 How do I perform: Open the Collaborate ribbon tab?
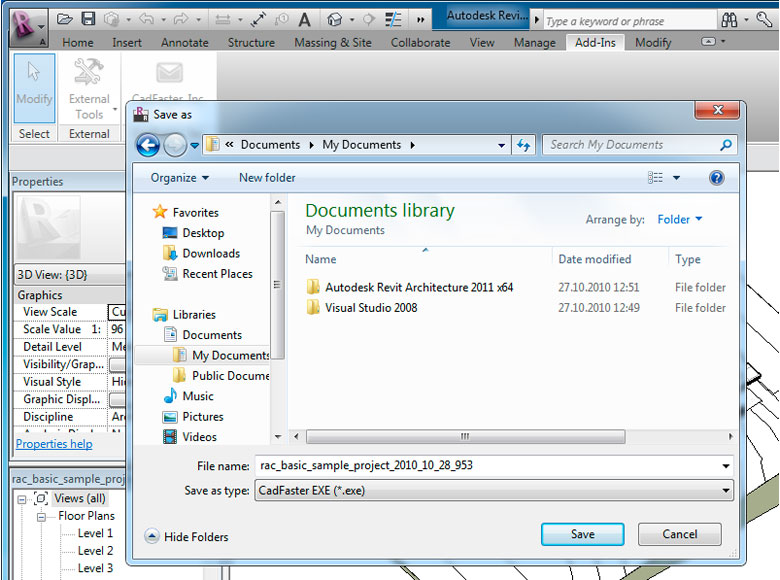pyautogui.click(x=420, y=43)
